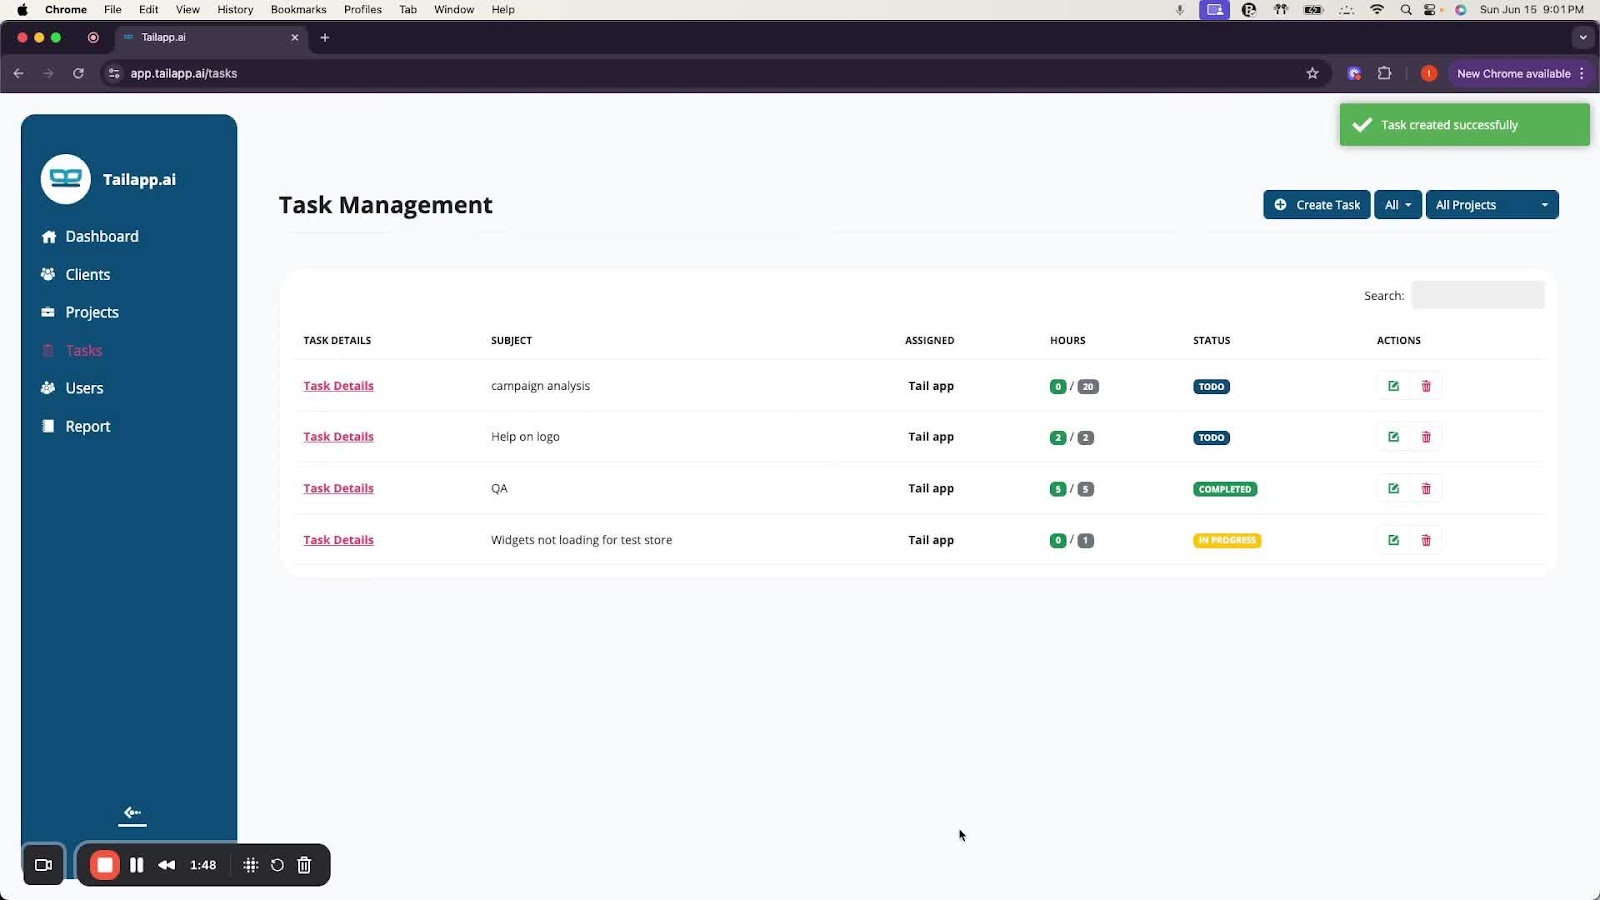Delete the Widgets not loading task
This screenshot has width=1600, height=900.
click(x=1426, y=540)
